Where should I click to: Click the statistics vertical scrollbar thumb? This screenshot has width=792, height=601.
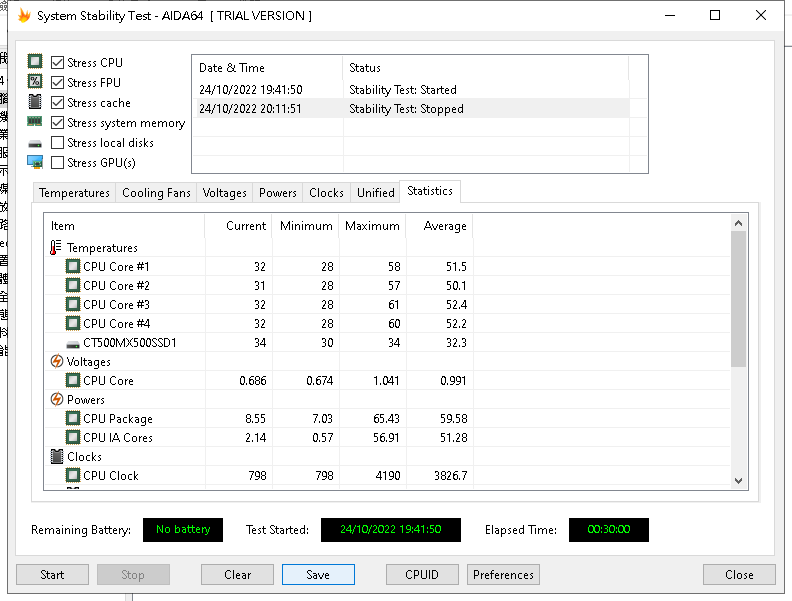[x=738, y=299]
